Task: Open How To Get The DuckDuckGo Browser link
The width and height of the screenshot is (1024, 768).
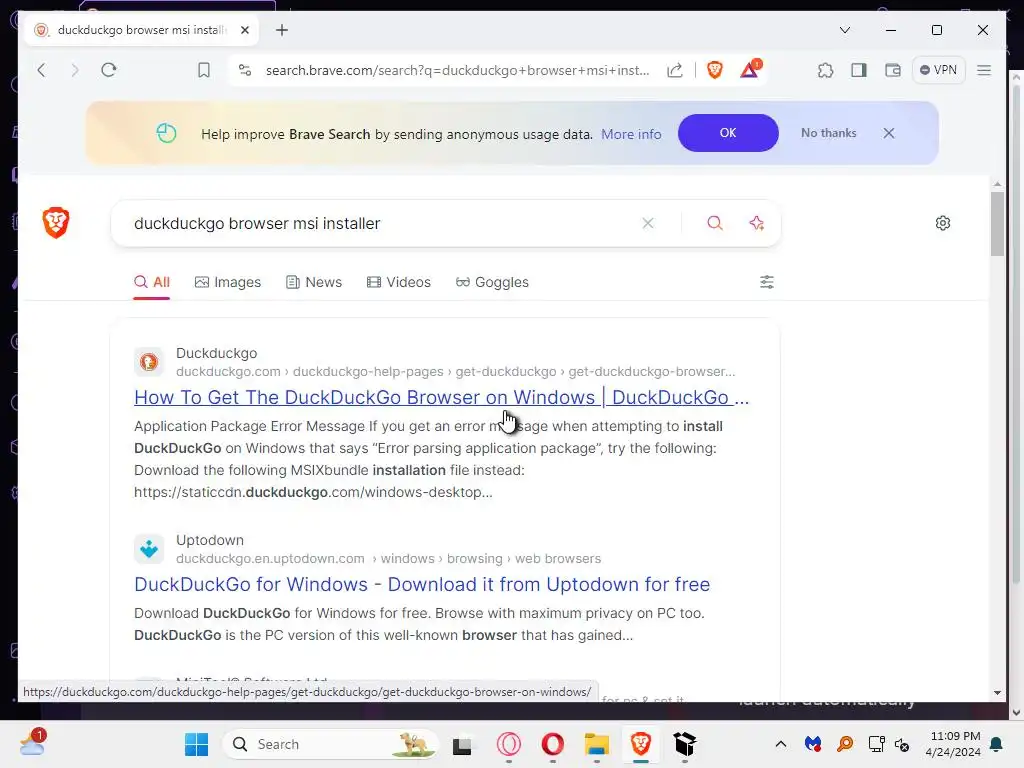Action: pos(441,397)
